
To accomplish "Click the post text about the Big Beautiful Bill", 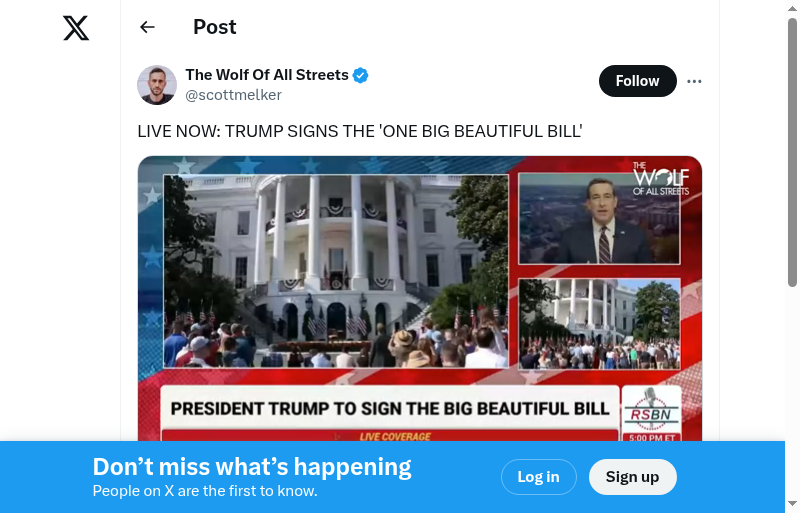I will (x=360, y=131).
